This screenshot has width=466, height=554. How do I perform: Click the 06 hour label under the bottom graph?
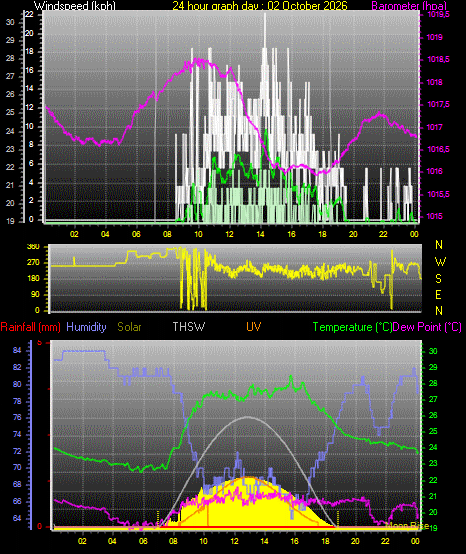(x=143, y=541)
